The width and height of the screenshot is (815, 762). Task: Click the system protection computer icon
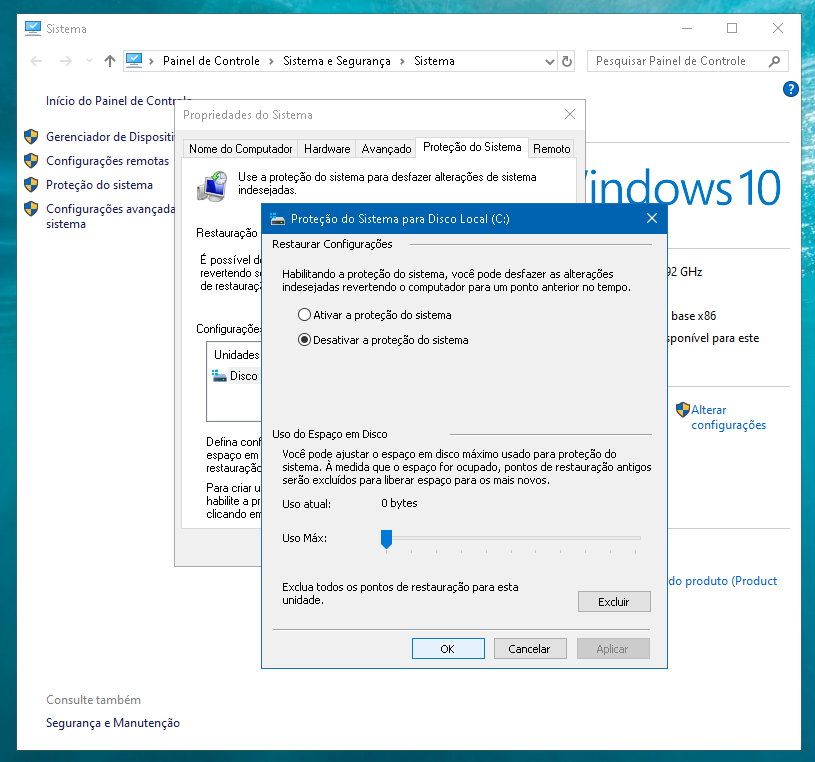213,186
